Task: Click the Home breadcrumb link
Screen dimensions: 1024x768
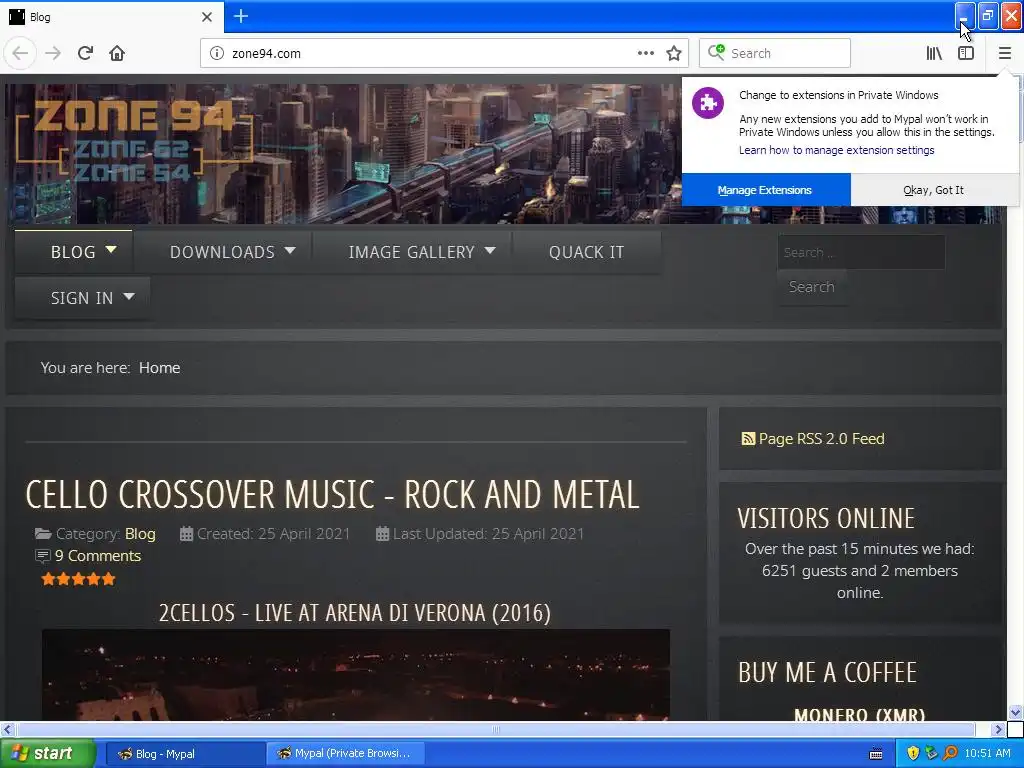Action: click(159, 368)
